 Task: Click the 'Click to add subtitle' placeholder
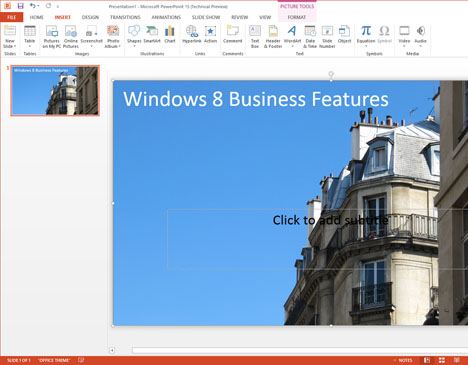pos(330,220)
